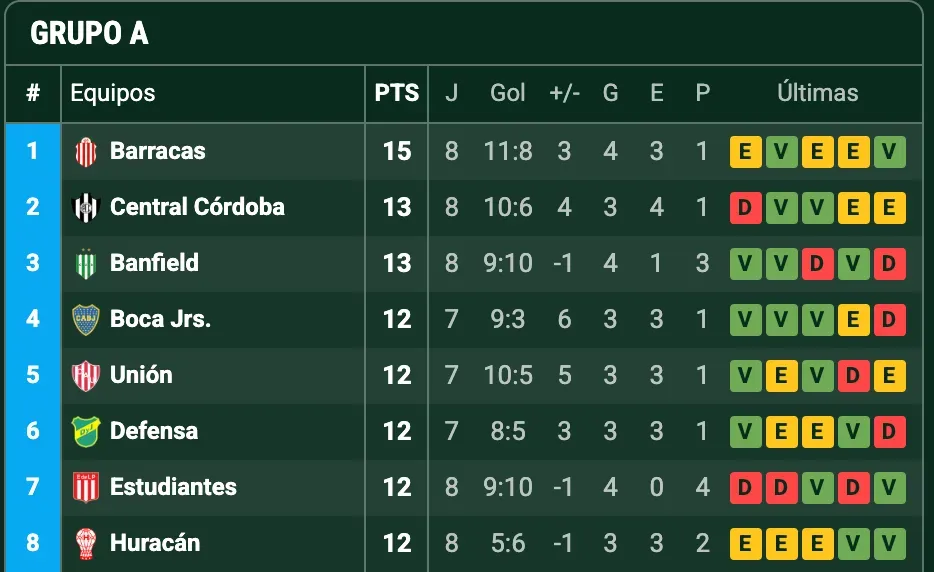Click the Boca Jrs. club badge
This screenshot has width=934, height=572.
tap(86, 320)
